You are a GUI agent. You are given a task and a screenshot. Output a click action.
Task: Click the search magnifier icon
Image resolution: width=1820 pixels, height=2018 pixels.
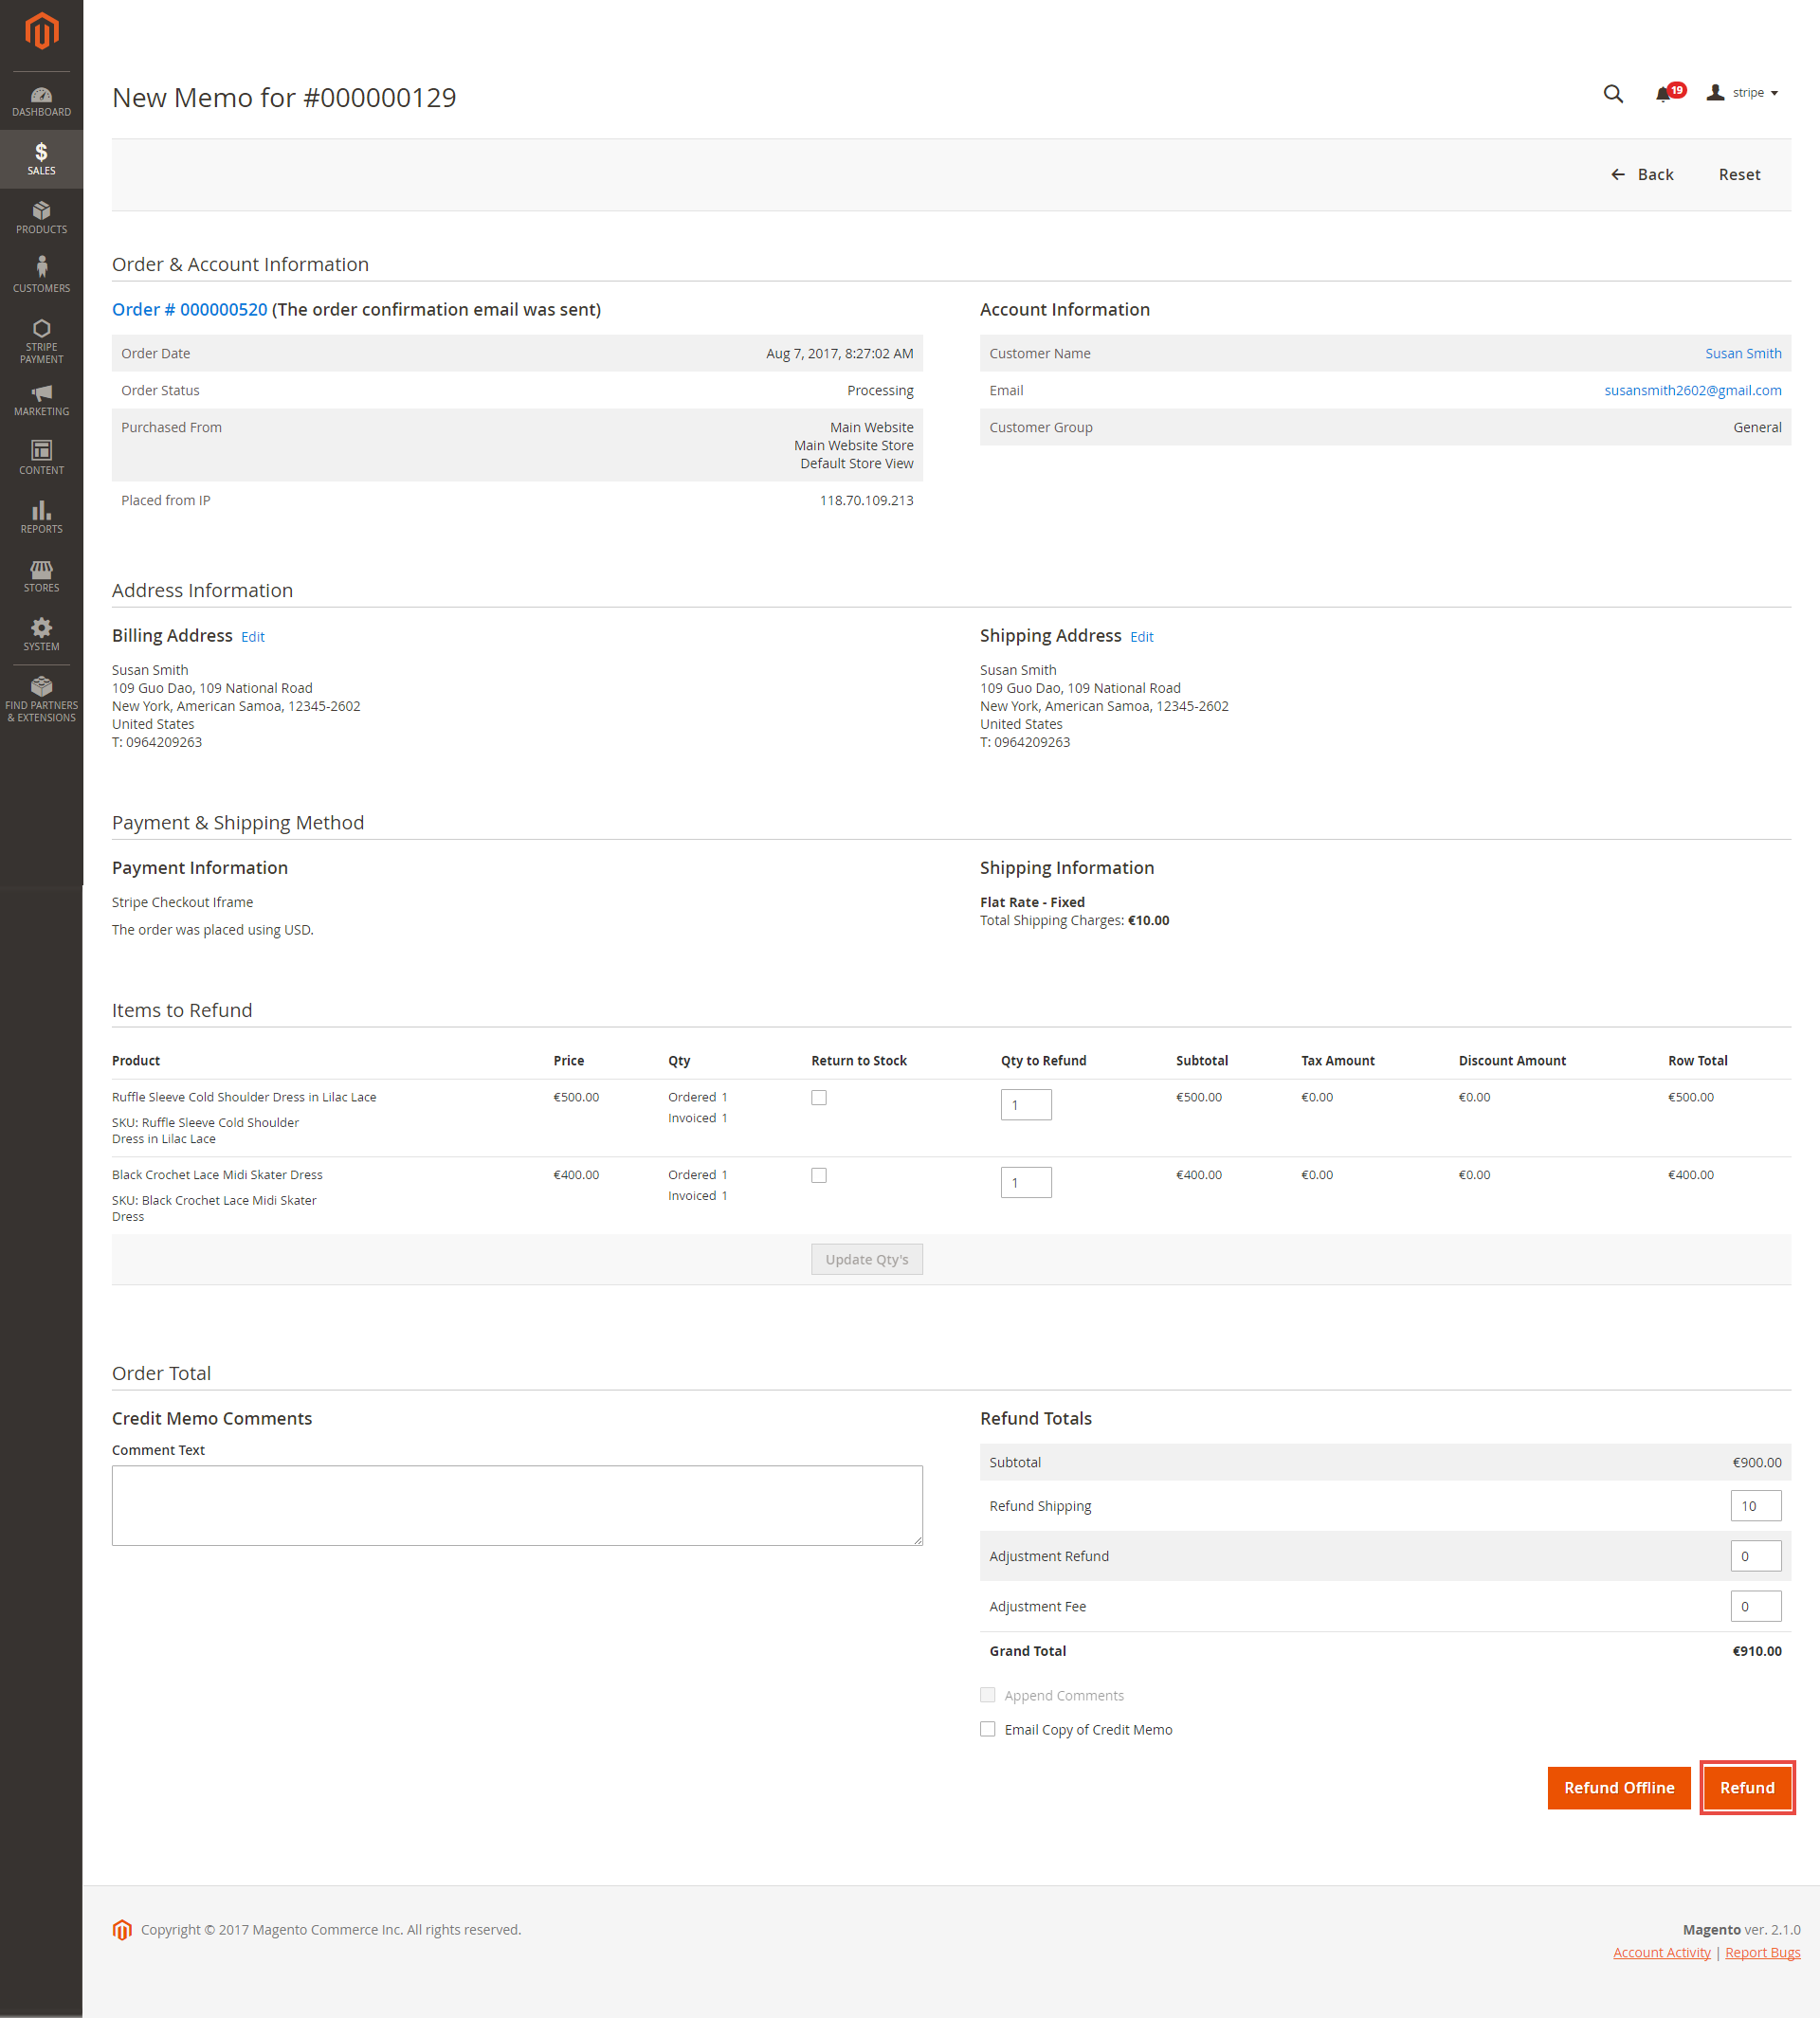click(x=1612, y=94)
